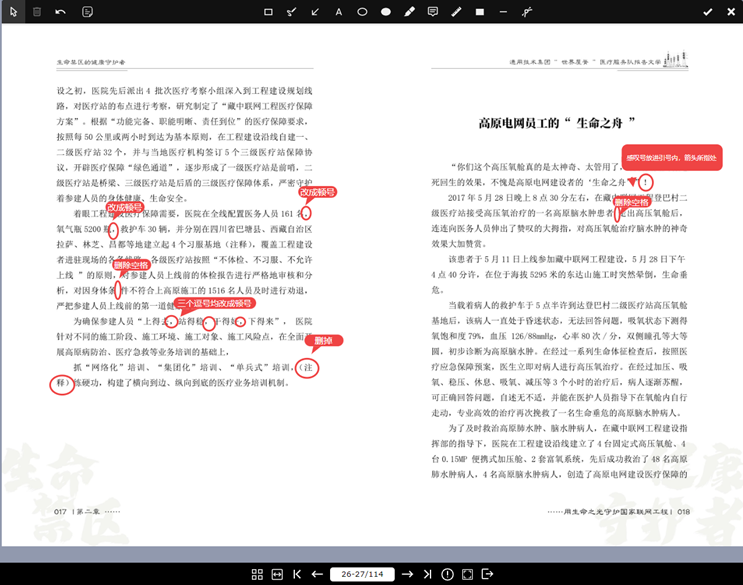Viewport: 743px width, 585px height.
Task: Click the heading '高原电网员工的"生命之舟"'
Action: pyautogui.click(x=556, y=123)
